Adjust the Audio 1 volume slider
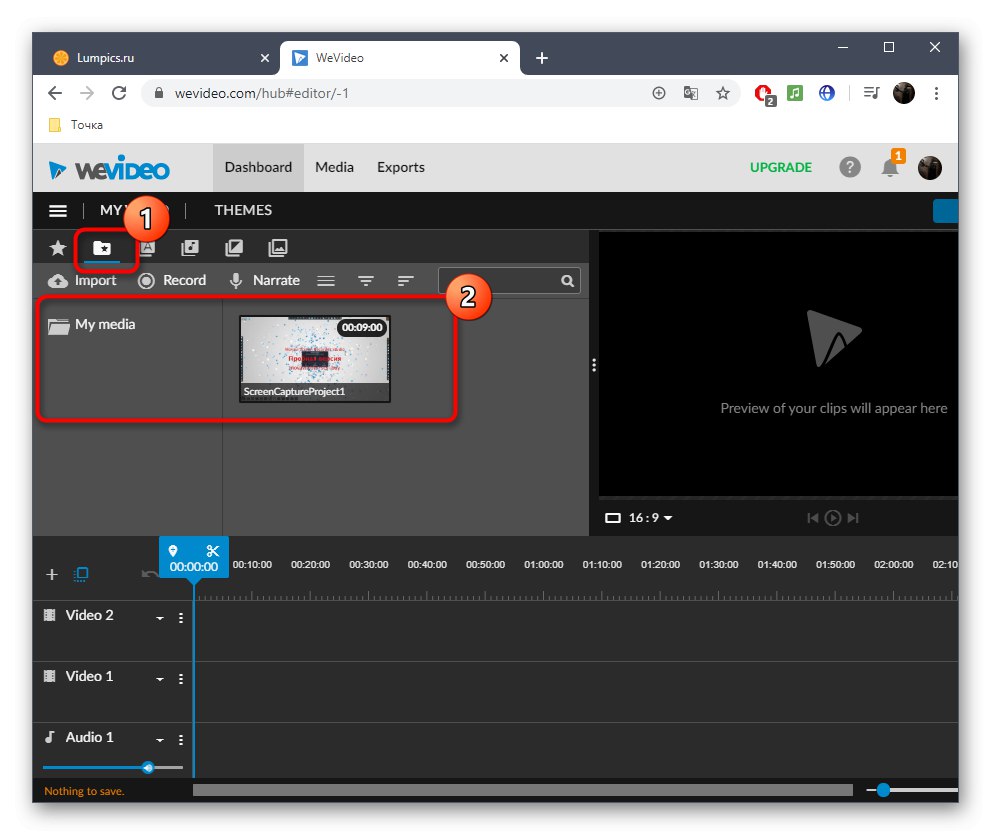The height and width of the screenshot is (835, 991). pyautogui.click(x=148, y=767)
